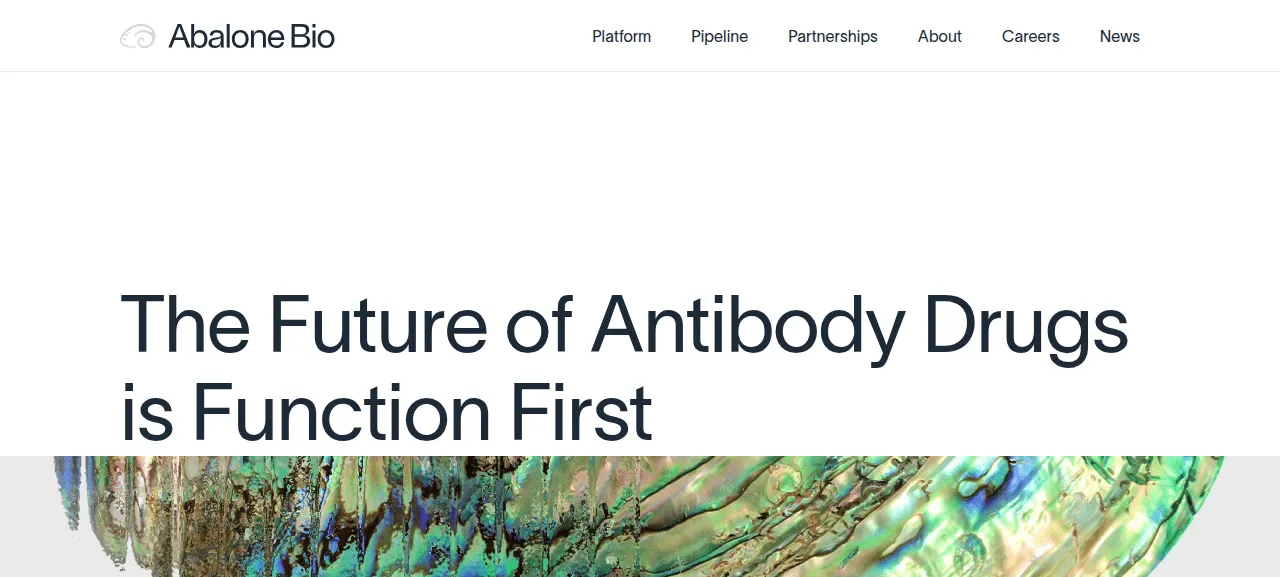Click the word "The" in the headline

(185, 325)
